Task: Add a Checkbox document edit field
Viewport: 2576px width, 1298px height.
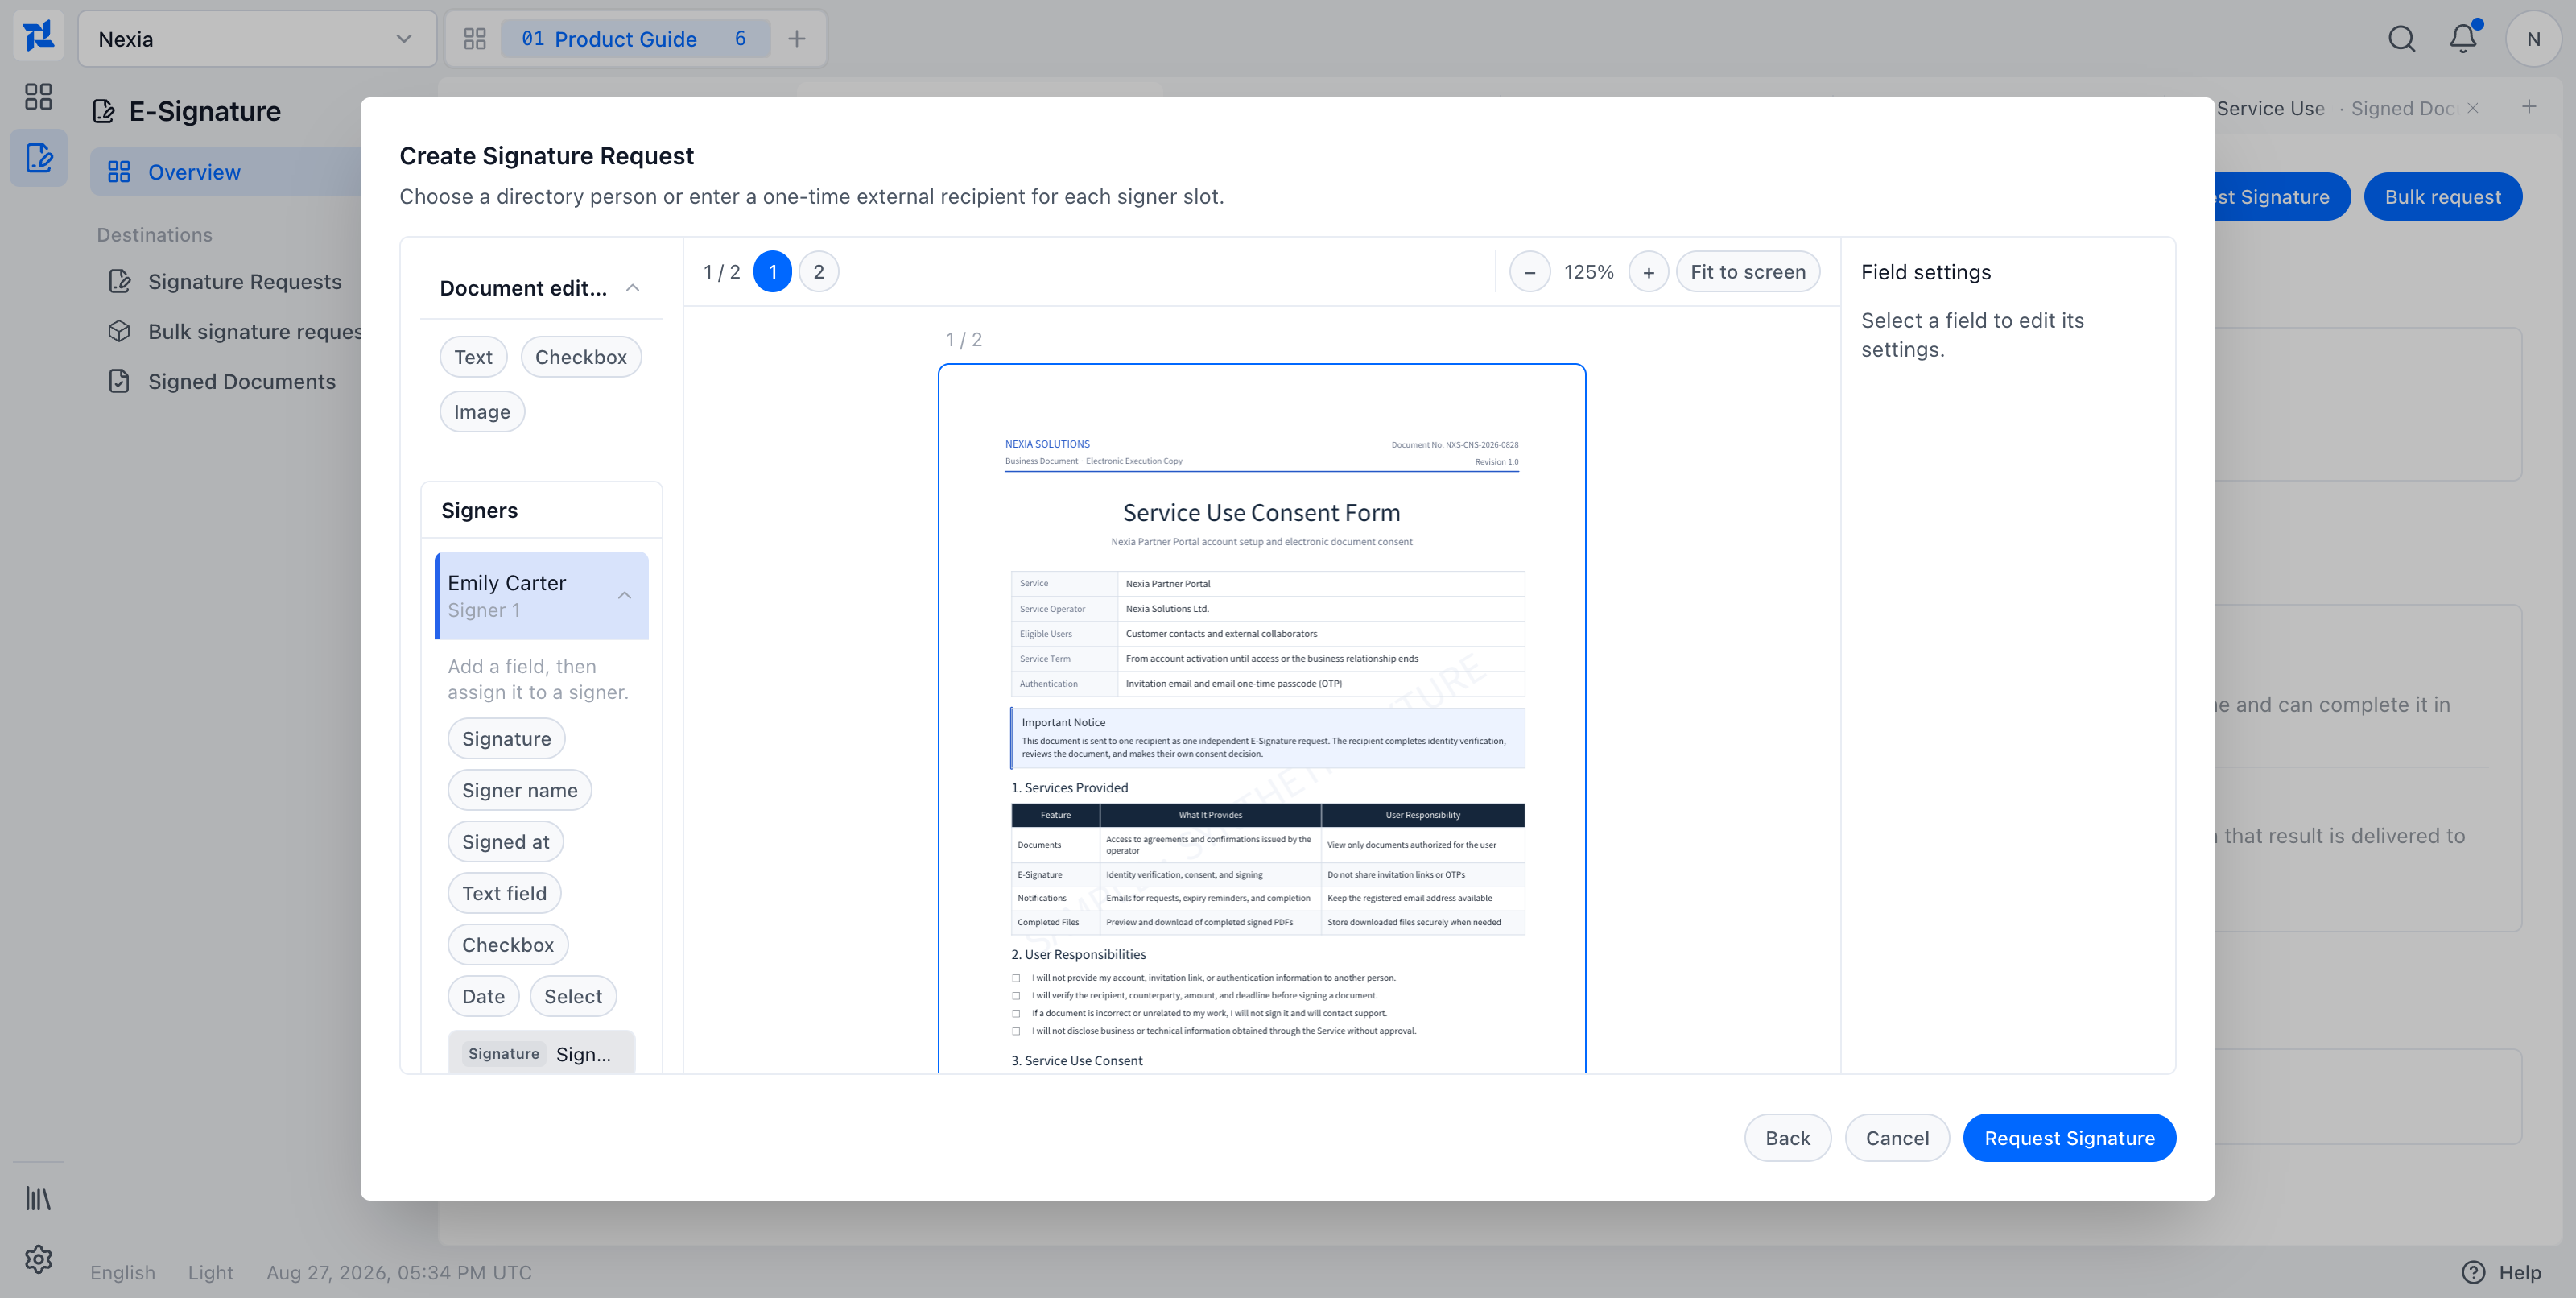Action: click(580, 357)
